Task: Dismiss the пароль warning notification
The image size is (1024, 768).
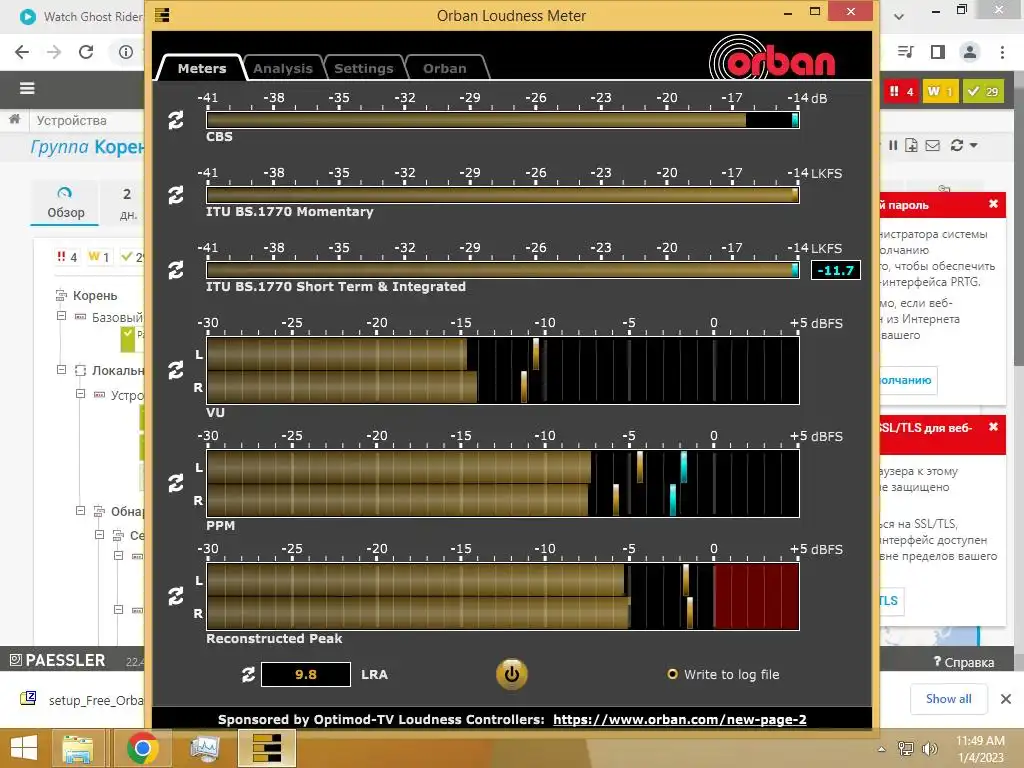Action: (993, 204)
